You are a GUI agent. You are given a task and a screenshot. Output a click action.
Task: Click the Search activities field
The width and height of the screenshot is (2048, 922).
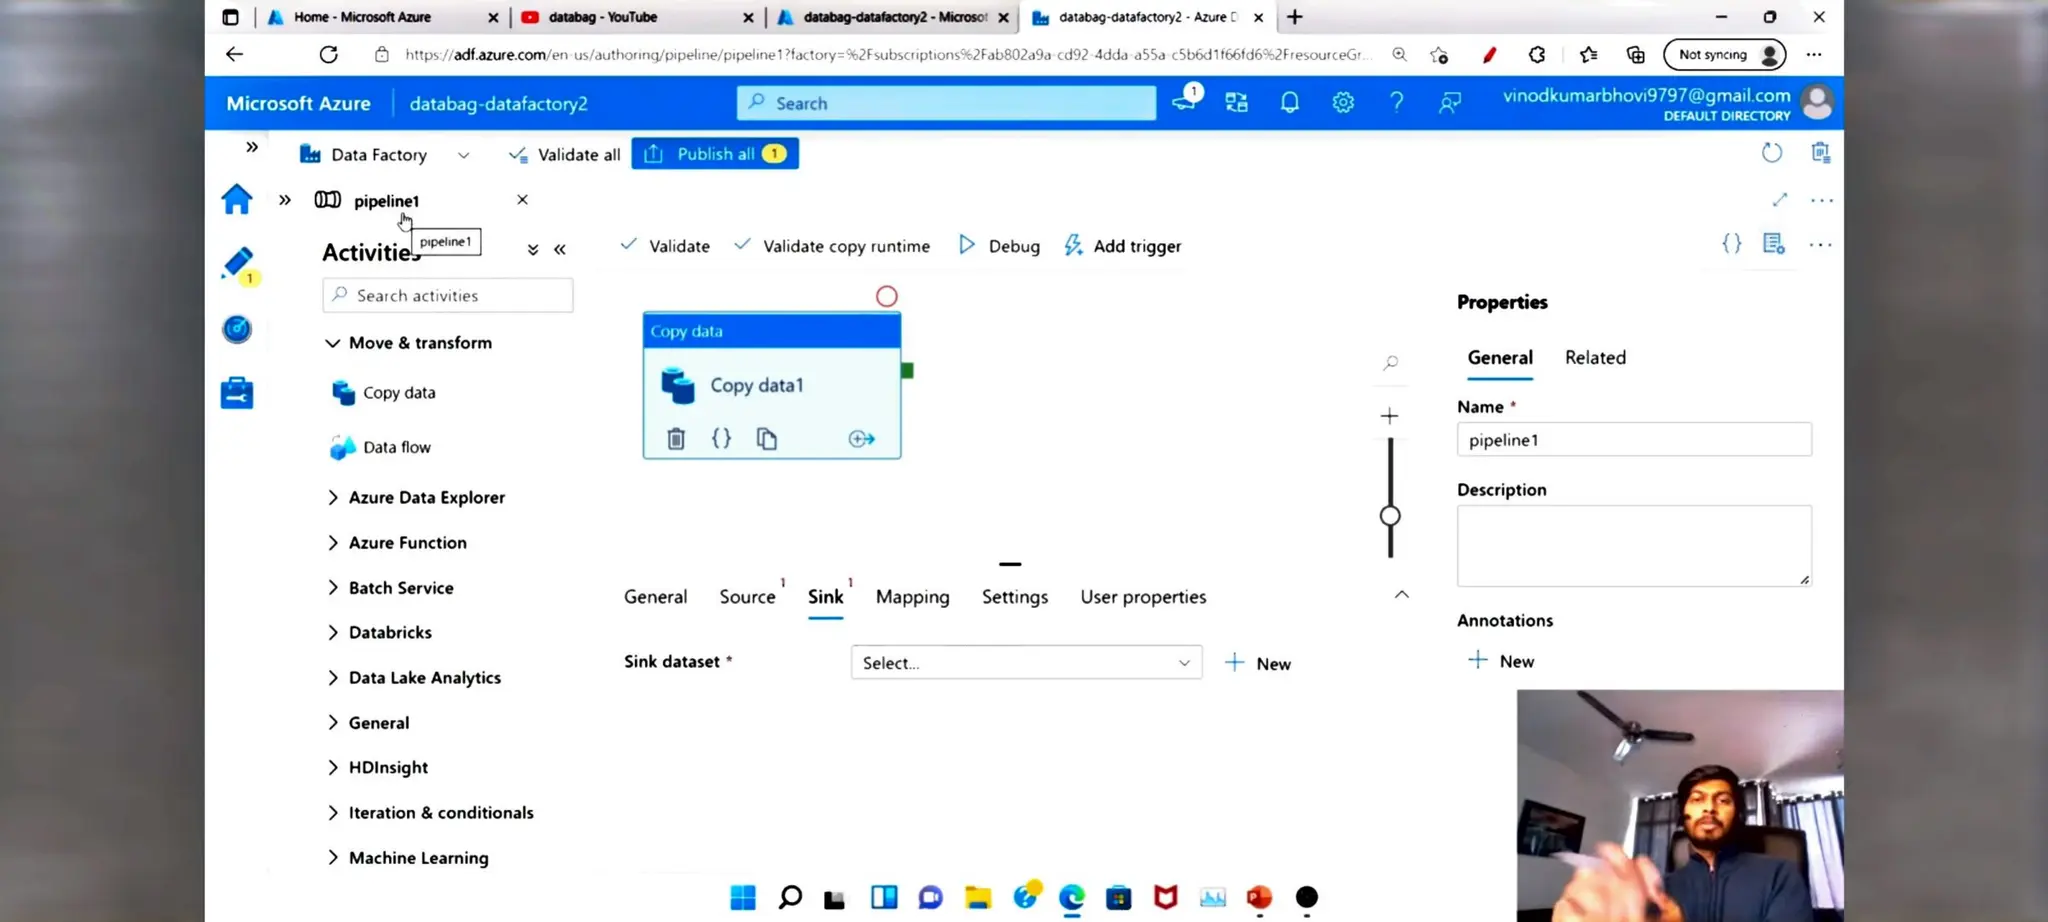pyautogui.click(x=448, y=295)
